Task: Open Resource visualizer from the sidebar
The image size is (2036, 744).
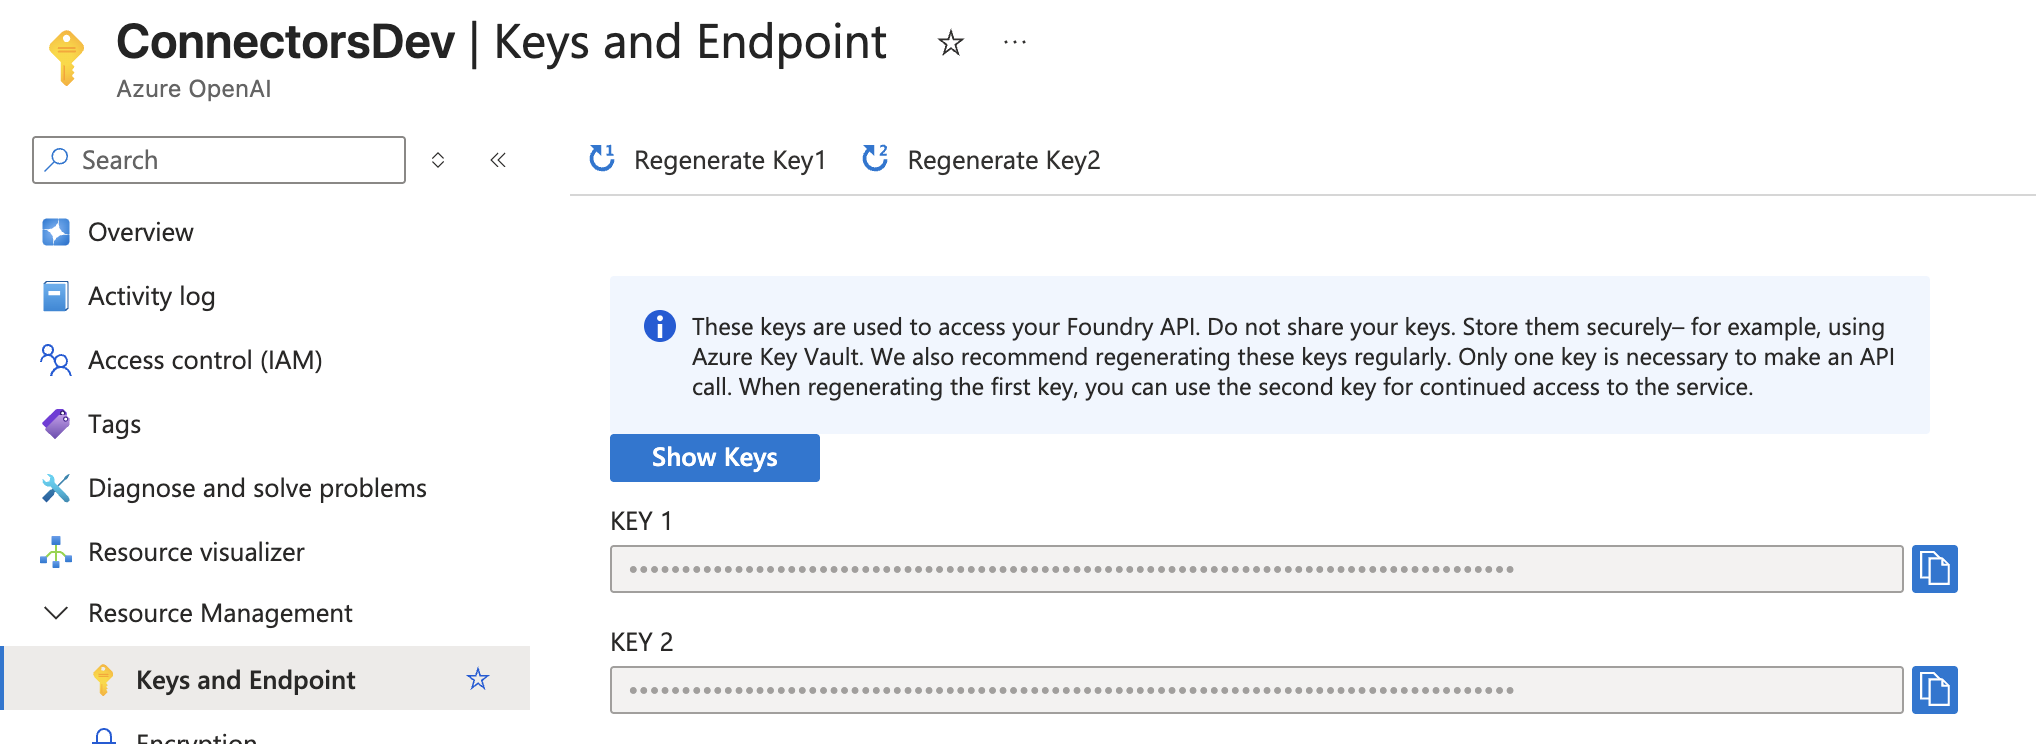Action: click(x=196, y=552)
